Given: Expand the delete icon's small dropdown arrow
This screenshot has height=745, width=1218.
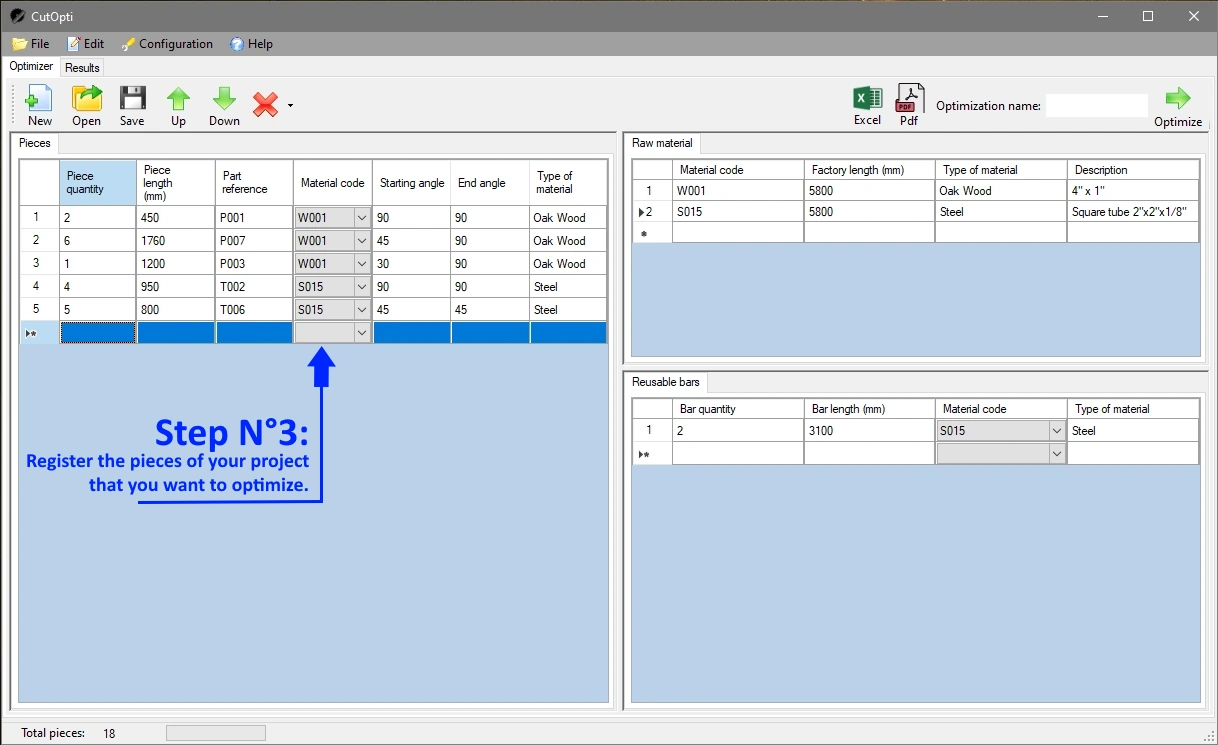Looking at the screenshot, I should (x=290, y=105).
